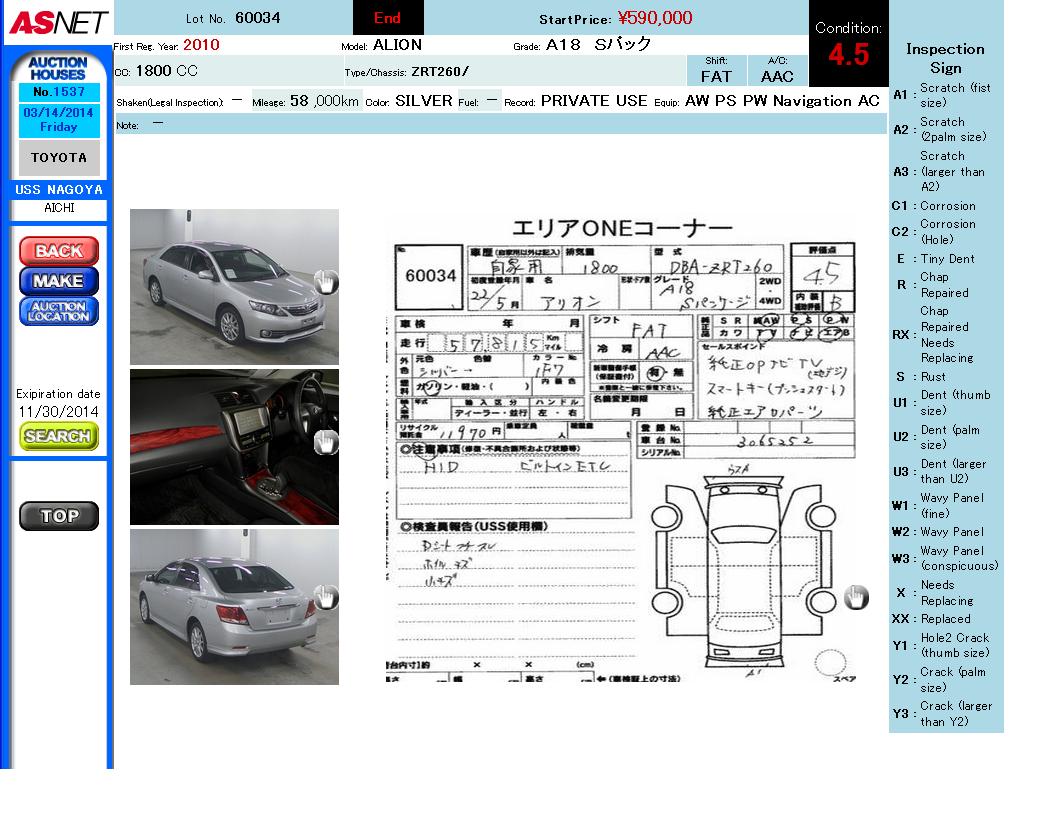Click the ASNET logo
Image resolution: width=1041 pixels, height=831 pixels.
click(x=57, y=22)
